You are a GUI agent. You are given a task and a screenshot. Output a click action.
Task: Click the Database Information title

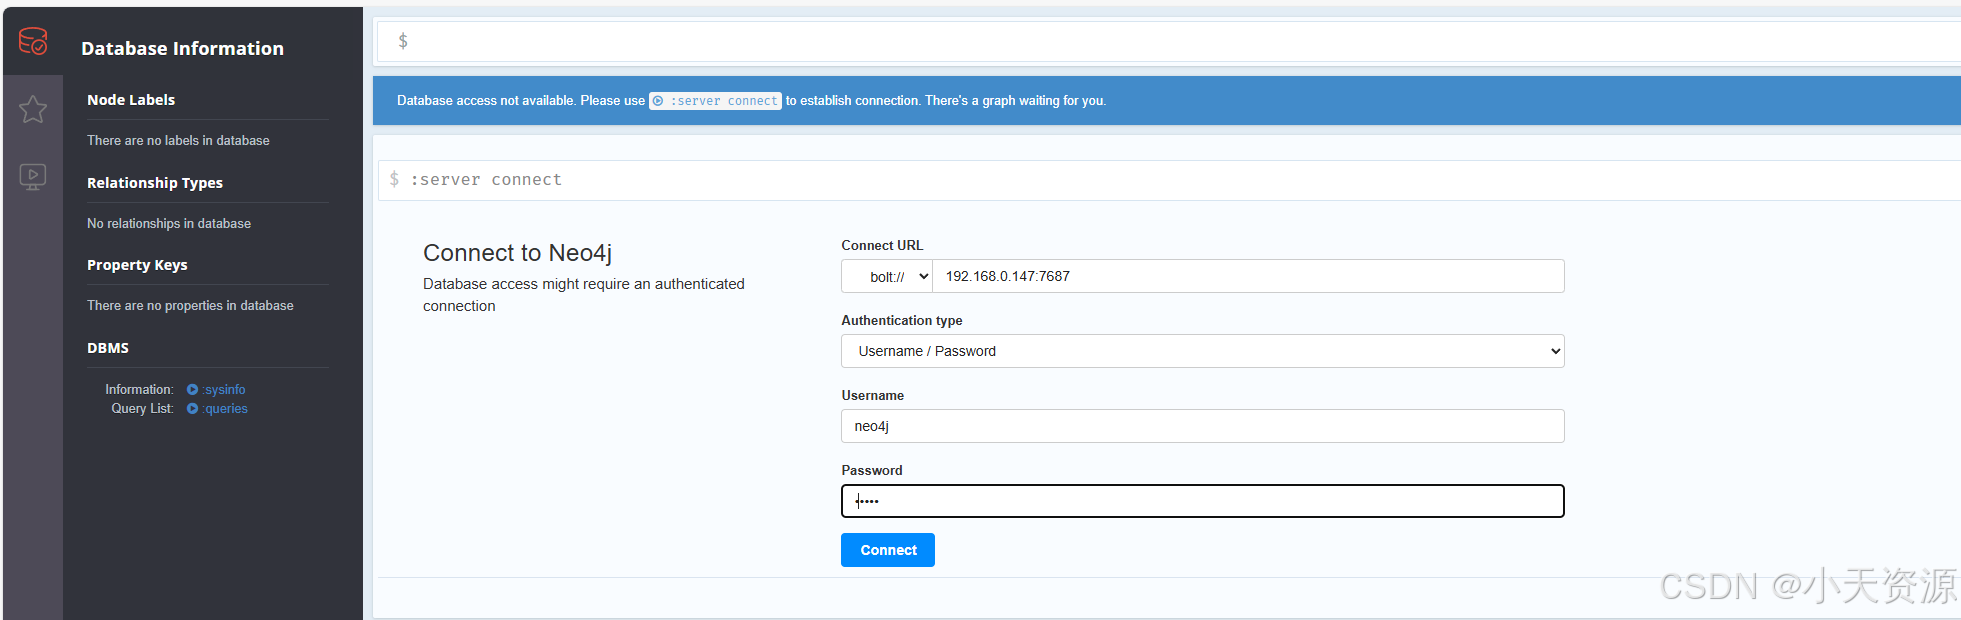coord(182,48)
